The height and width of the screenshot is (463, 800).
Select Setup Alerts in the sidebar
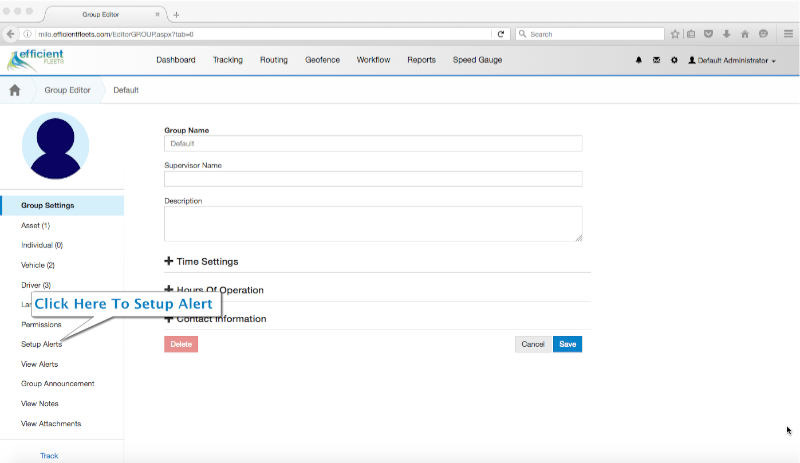41,344
